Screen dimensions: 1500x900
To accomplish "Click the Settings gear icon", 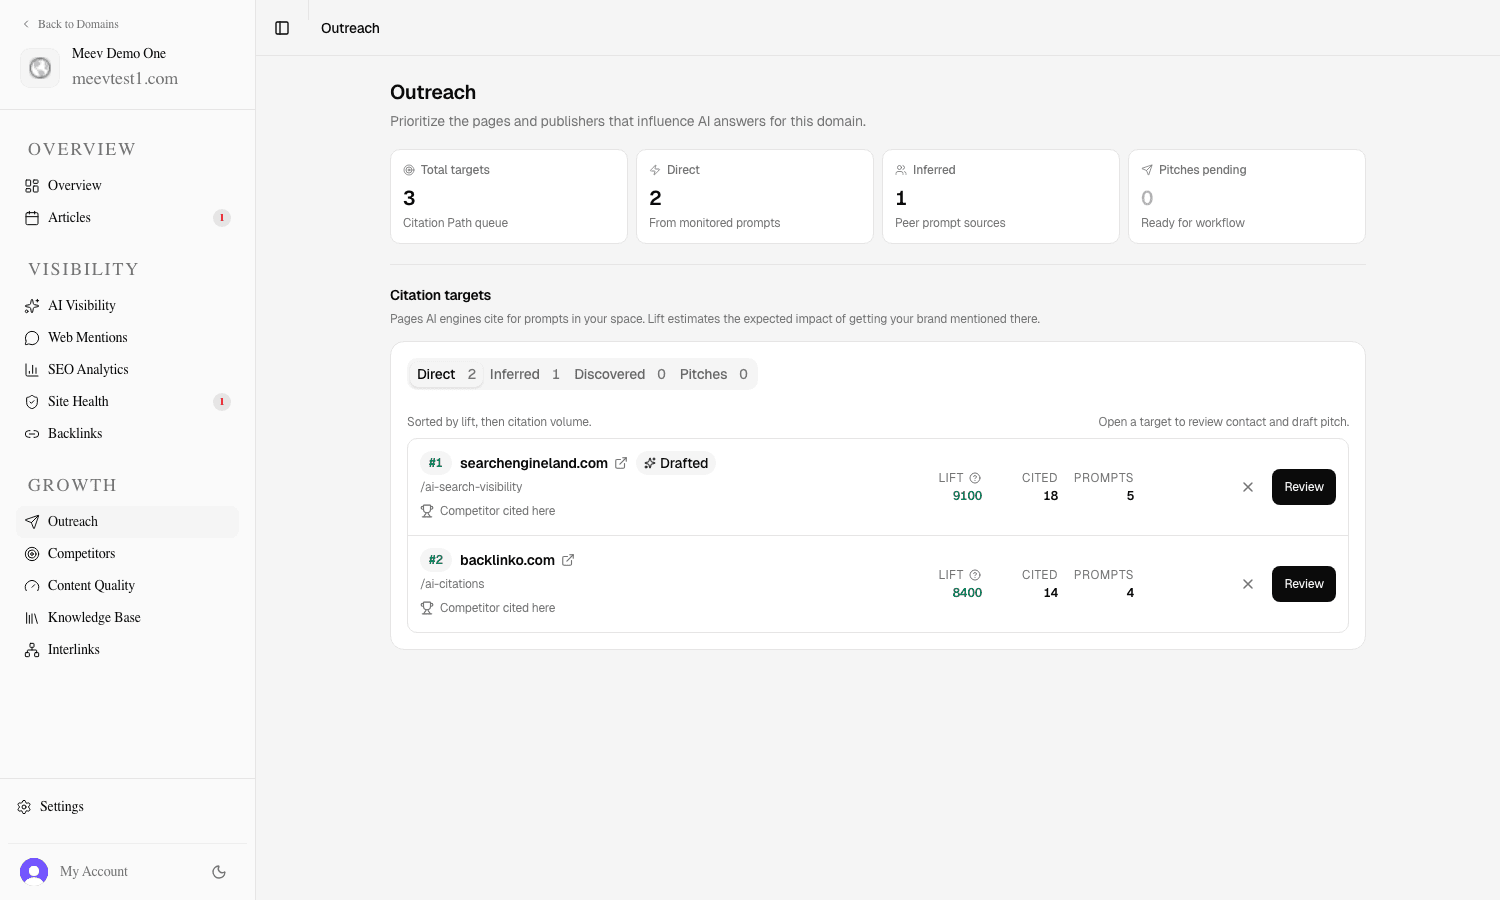I will coord(24,807).
